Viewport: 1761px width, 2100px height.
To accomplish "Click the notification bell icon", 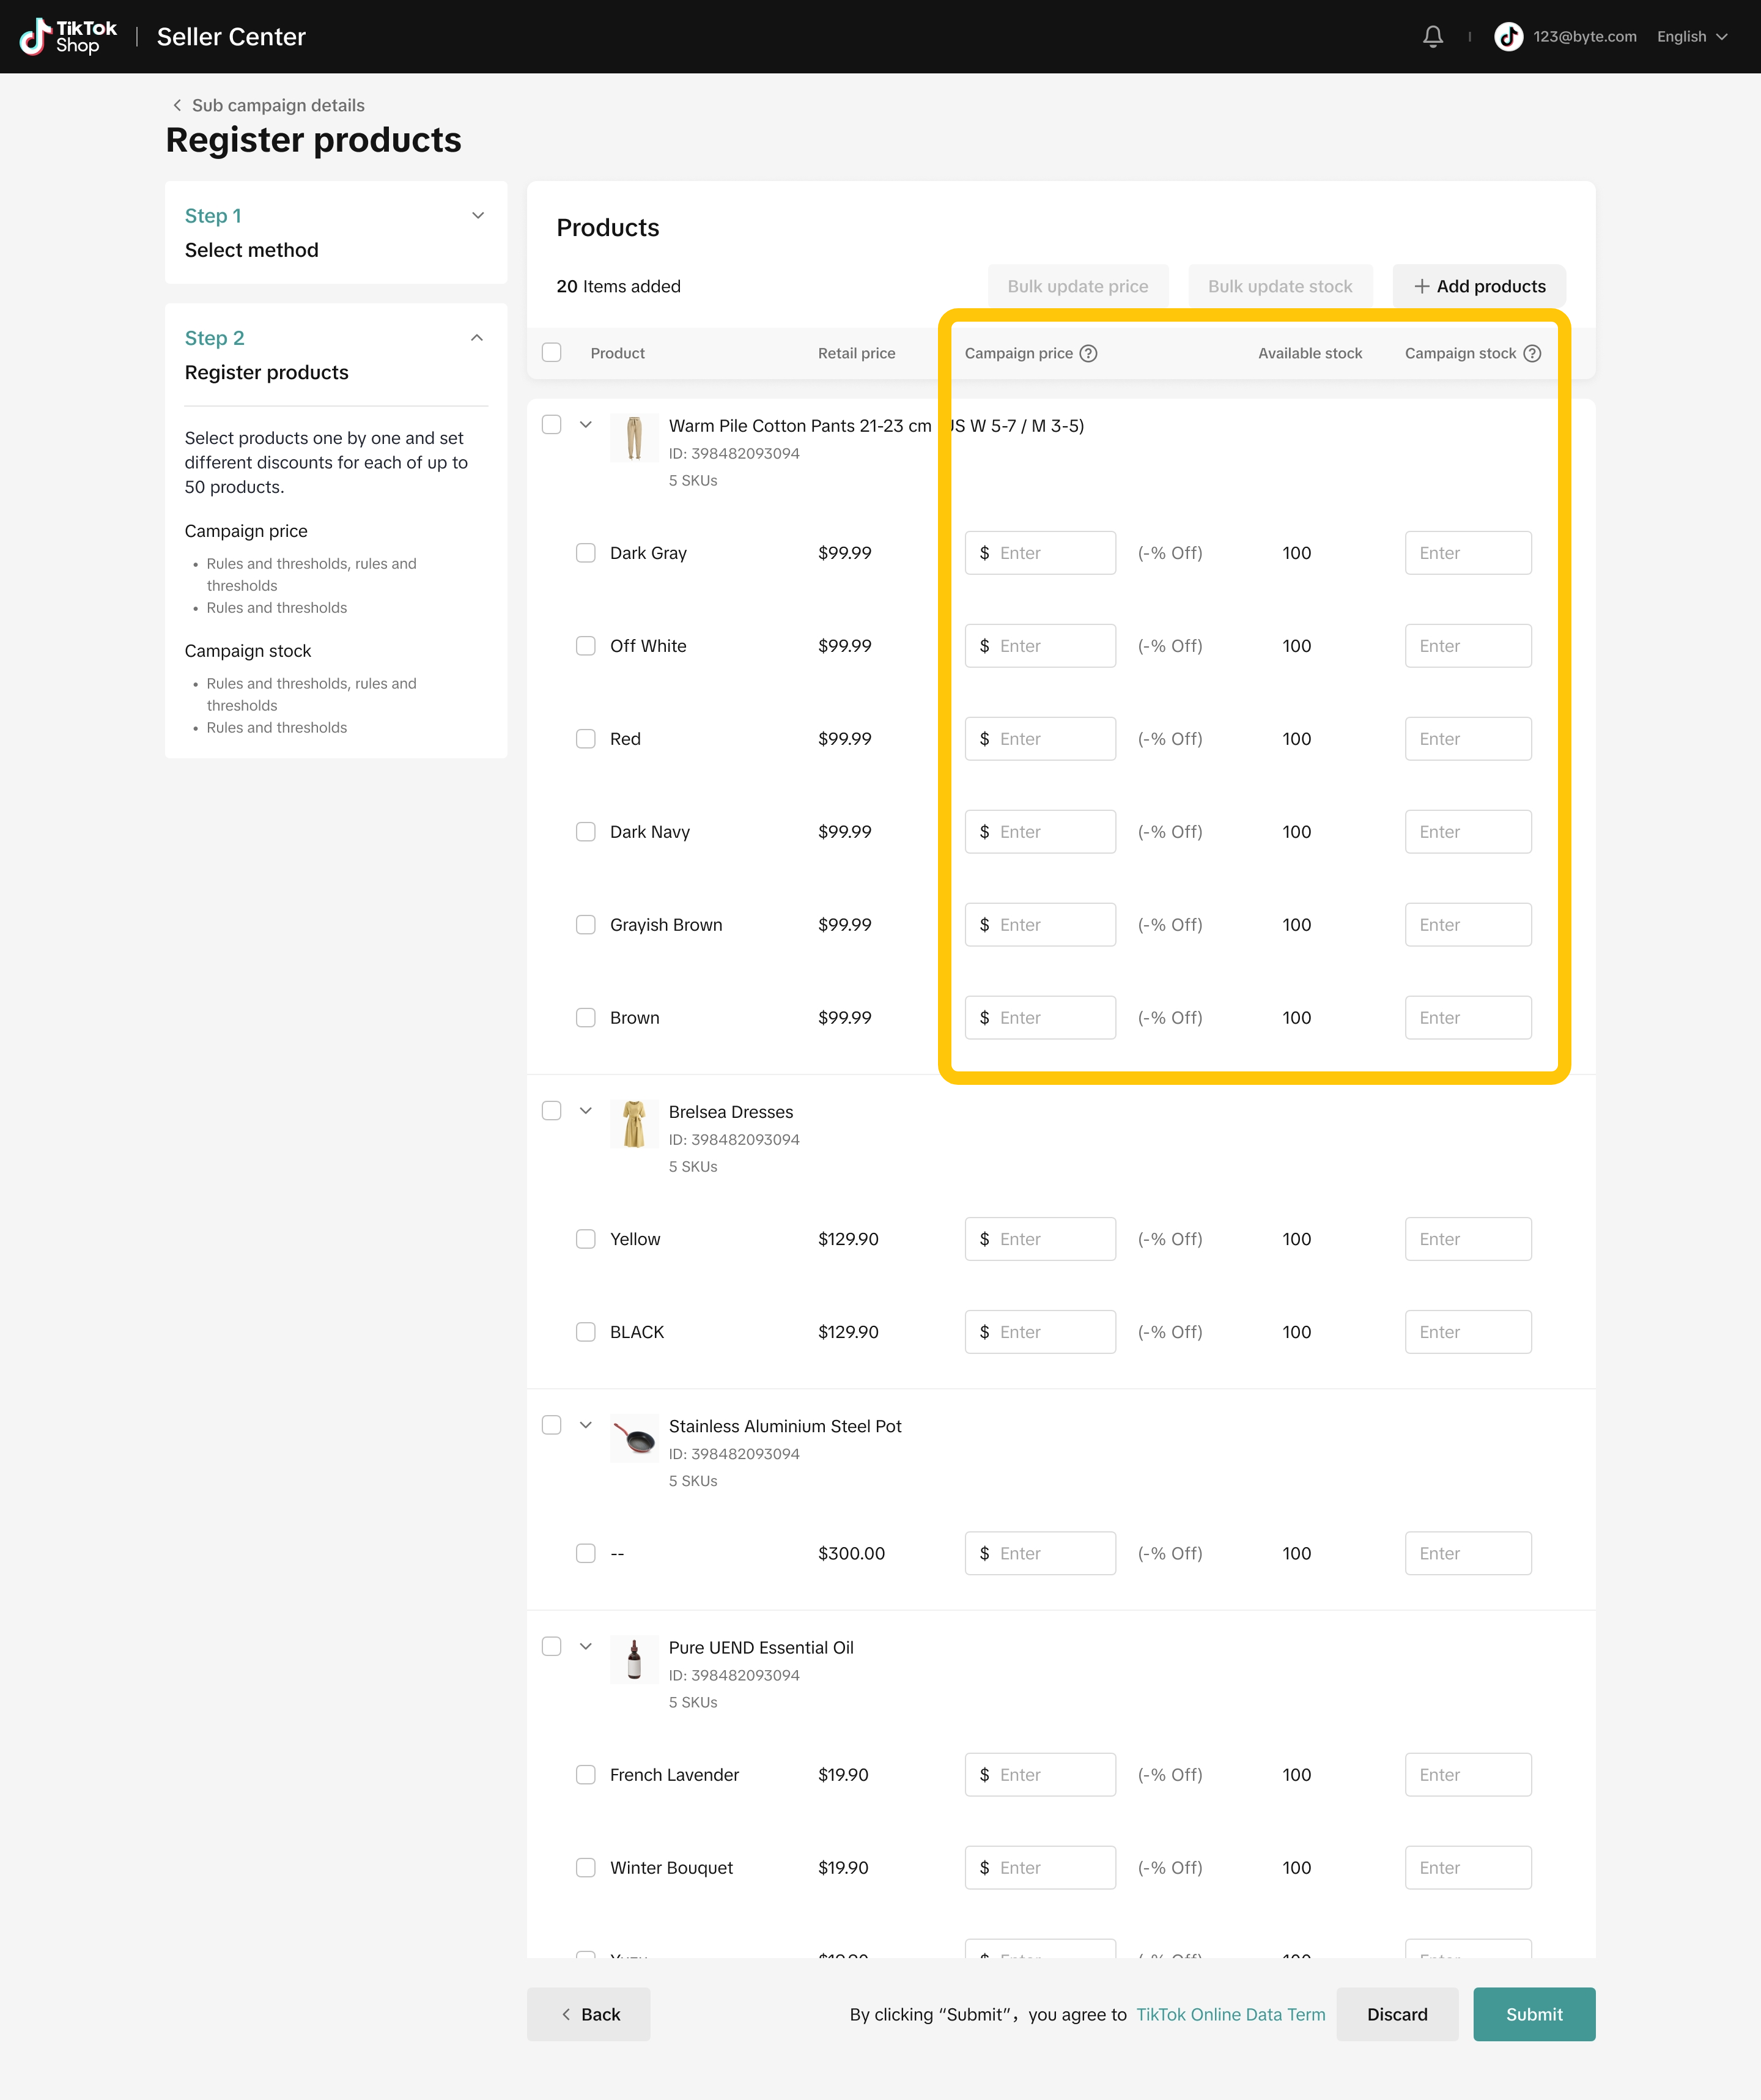I will pyautogui.click(x=1432, y=37).
